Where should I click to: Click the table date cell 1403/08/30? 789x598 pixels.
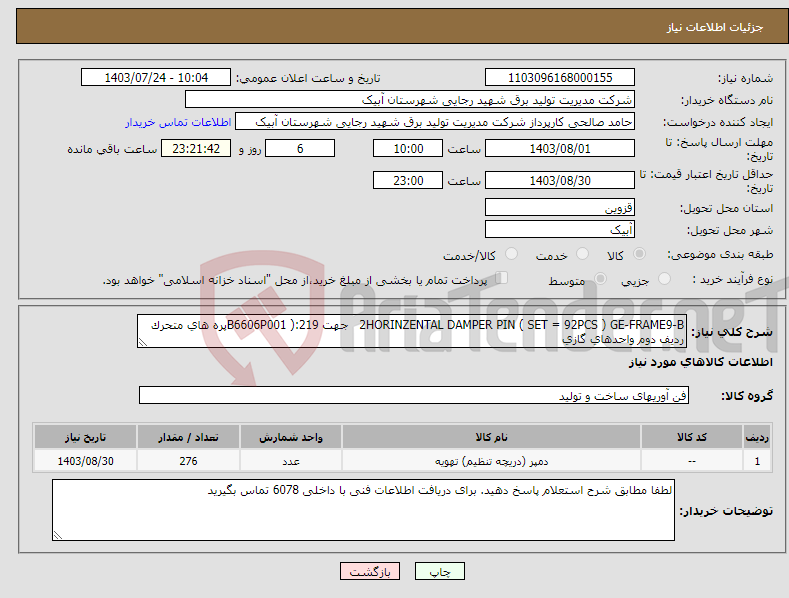tap(85, 461)
